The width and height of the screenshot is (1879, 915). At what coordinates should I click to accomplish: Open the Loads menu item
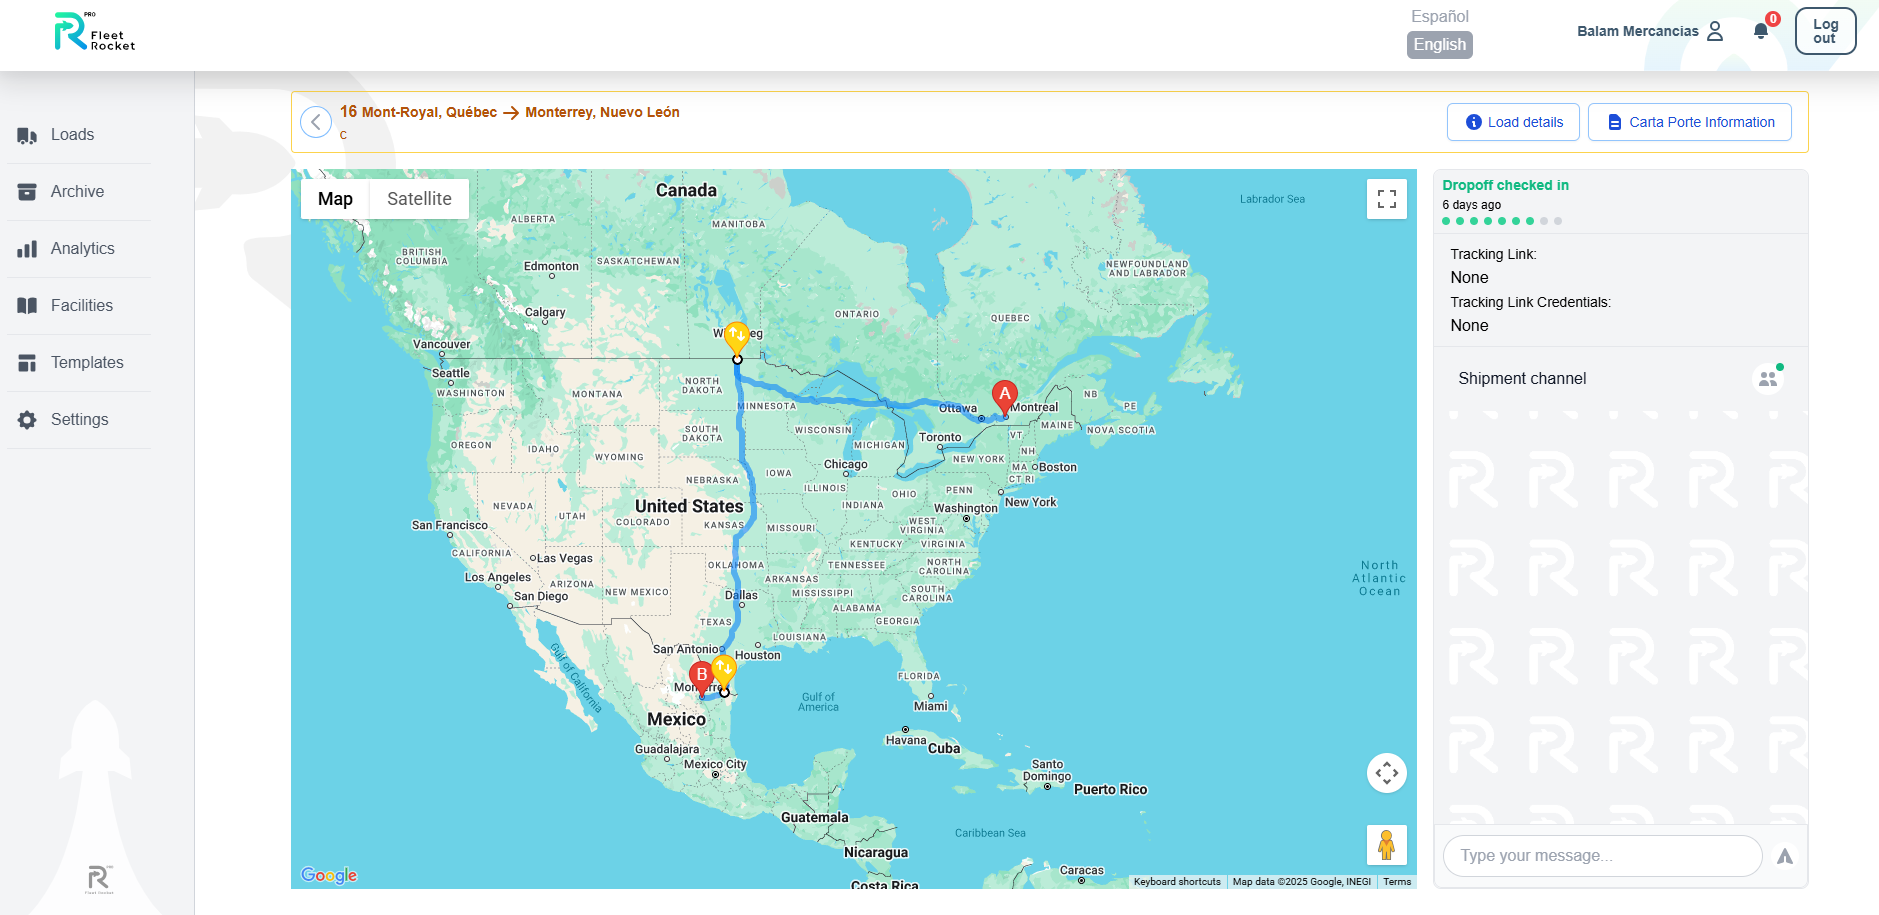pyautogui.click(x=72, y=135)
